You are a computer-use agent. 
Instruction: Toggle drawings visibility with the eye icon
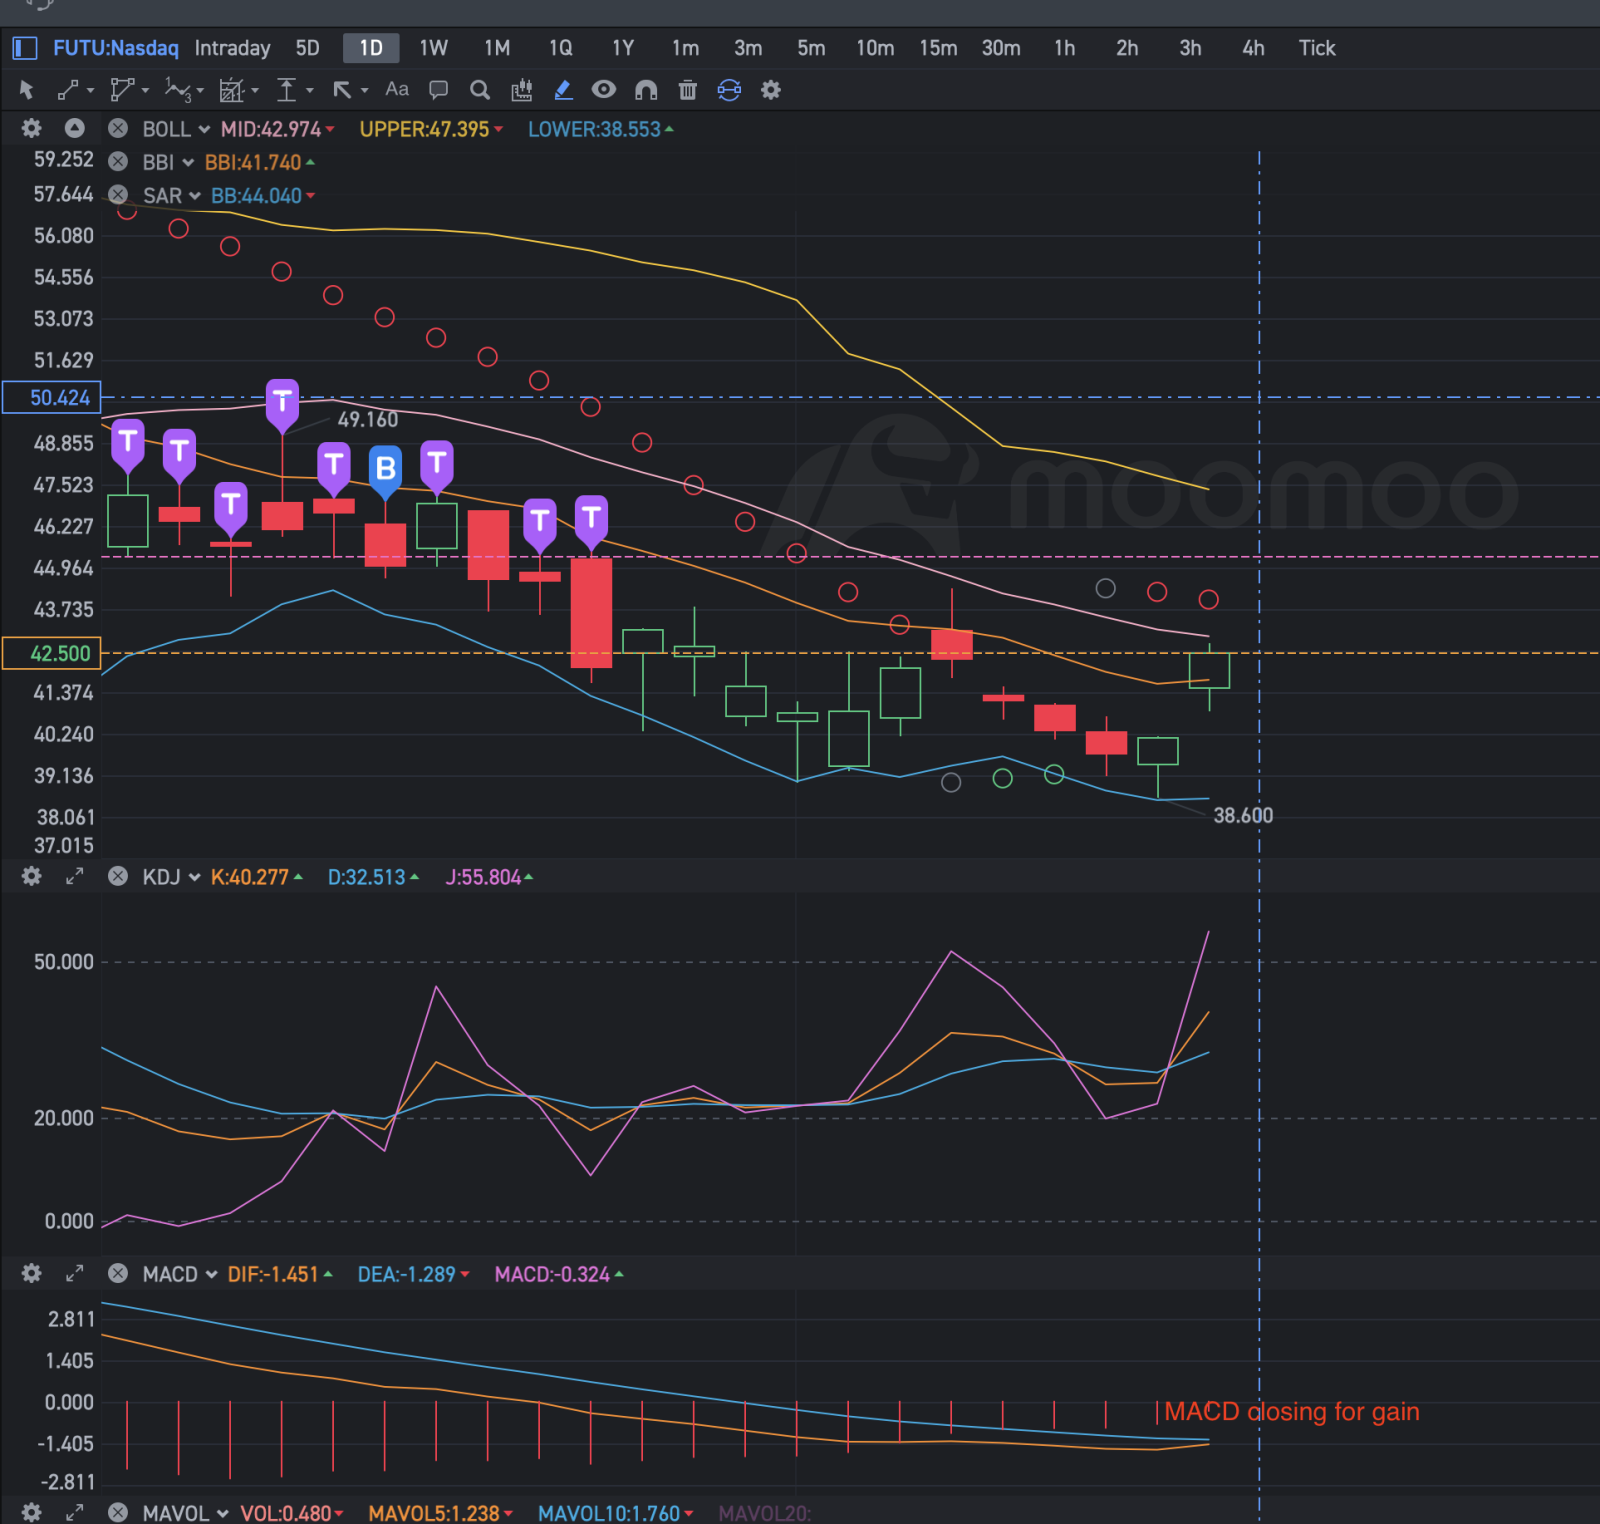[604, 90]
